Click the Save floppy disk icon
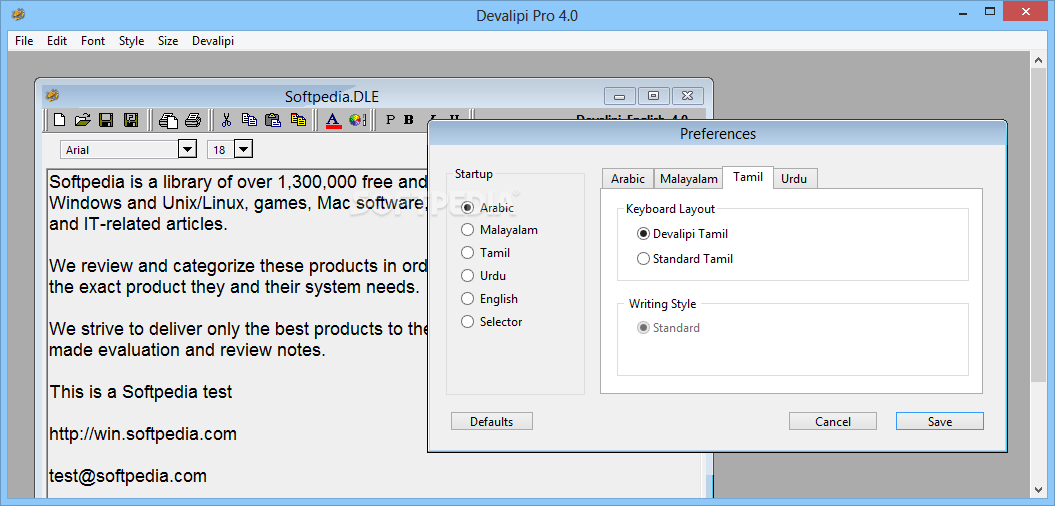 click(x=106, y=120)
